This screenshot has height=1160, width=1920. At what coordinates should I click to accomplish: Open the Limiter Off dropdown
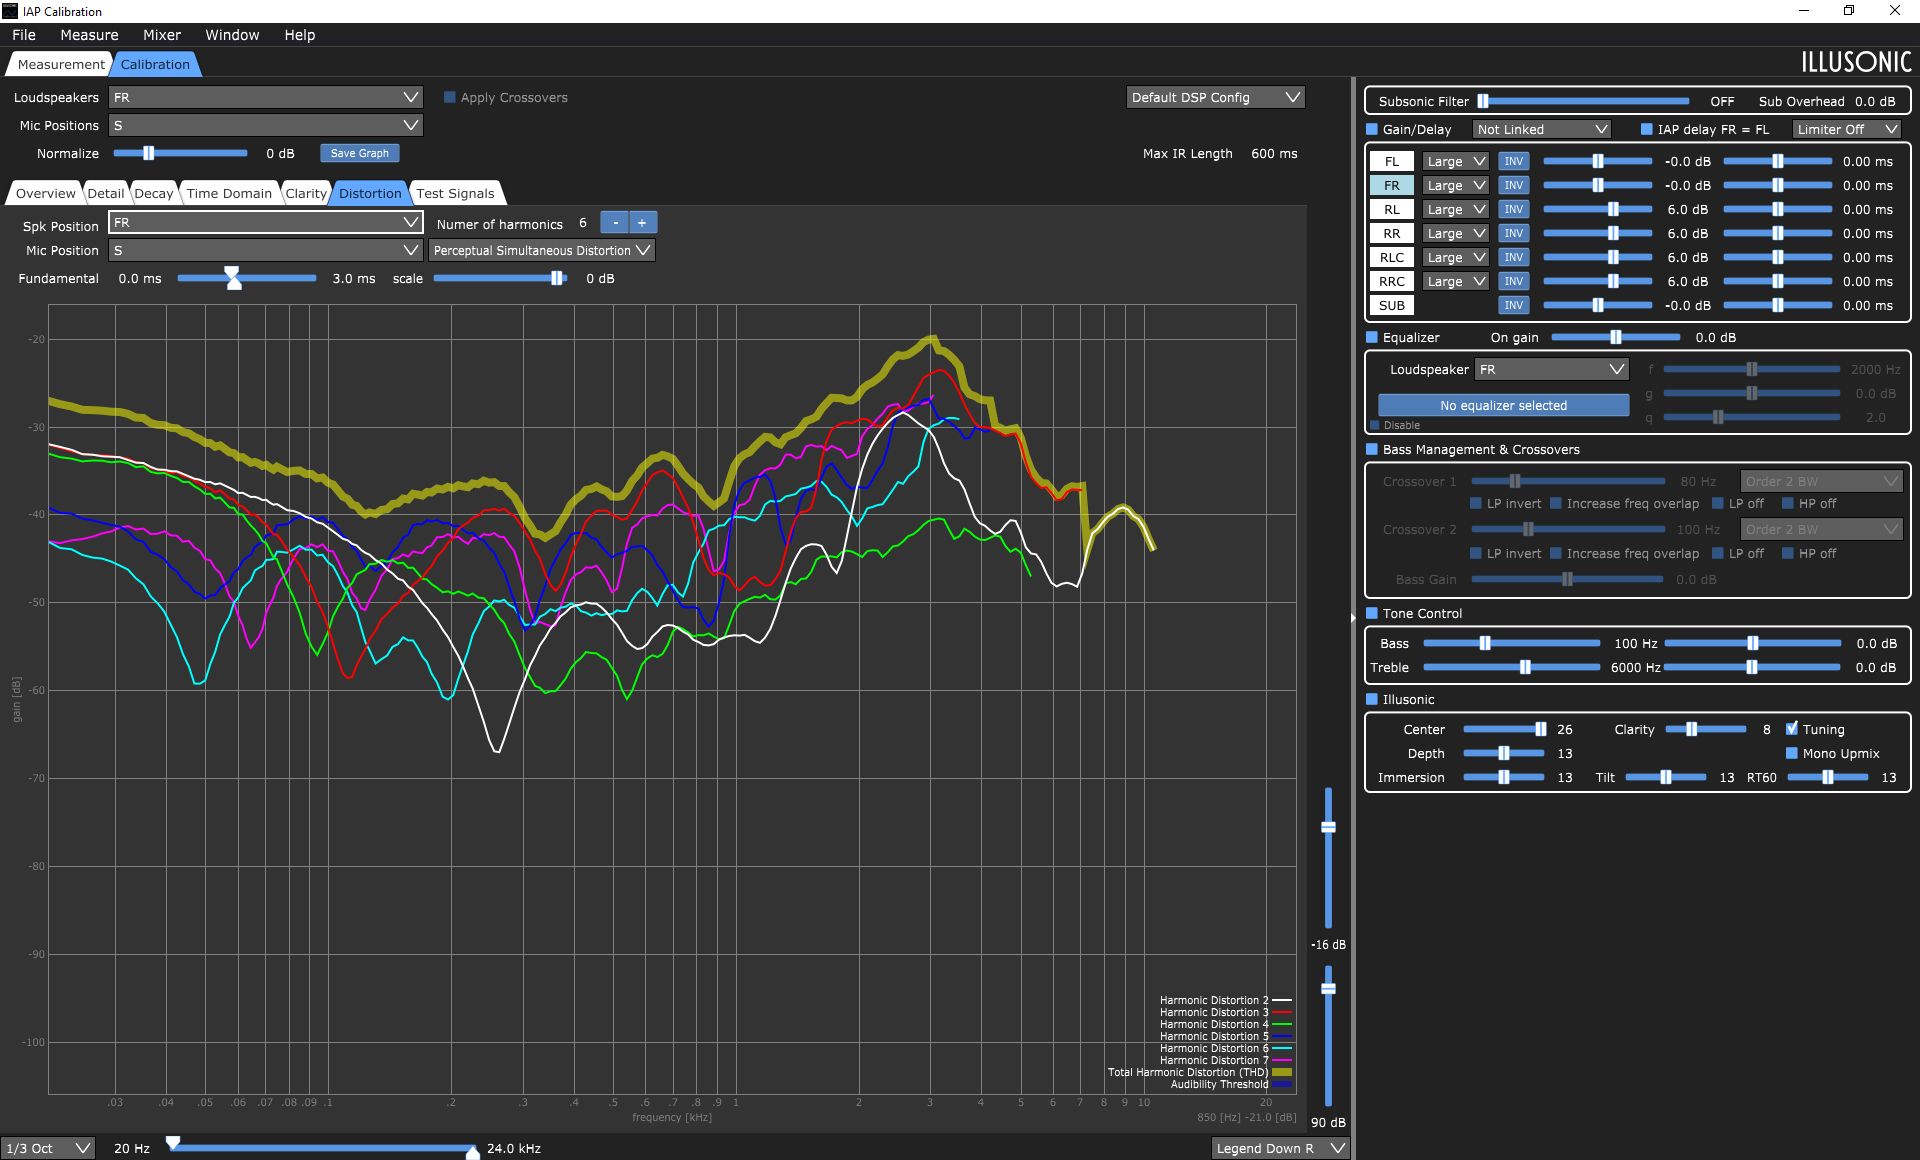(1846, 129)
